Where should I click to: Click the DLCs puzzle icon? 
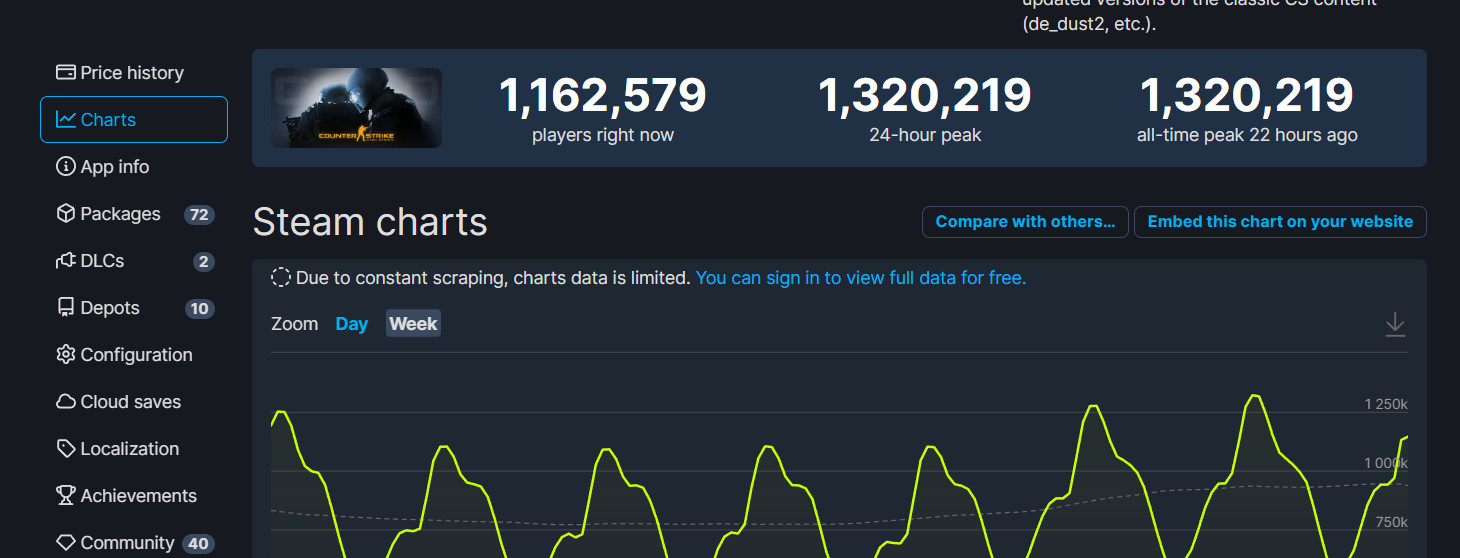66,261
